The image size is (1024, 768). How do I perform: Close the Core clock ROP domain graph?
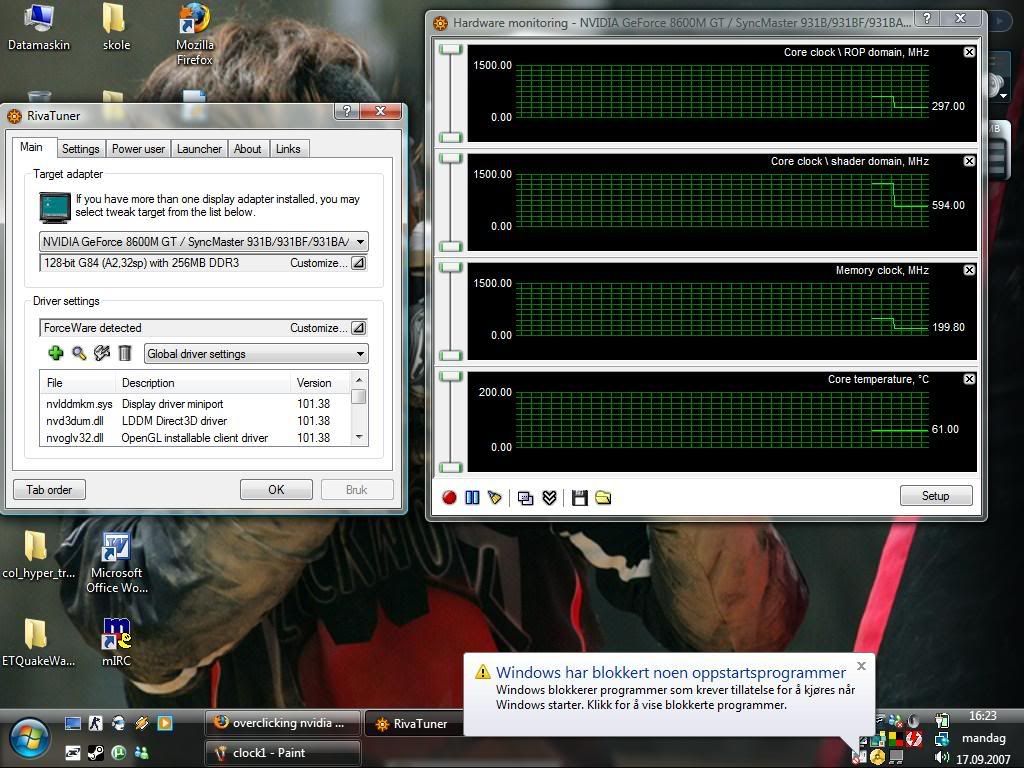coord(969,52)
